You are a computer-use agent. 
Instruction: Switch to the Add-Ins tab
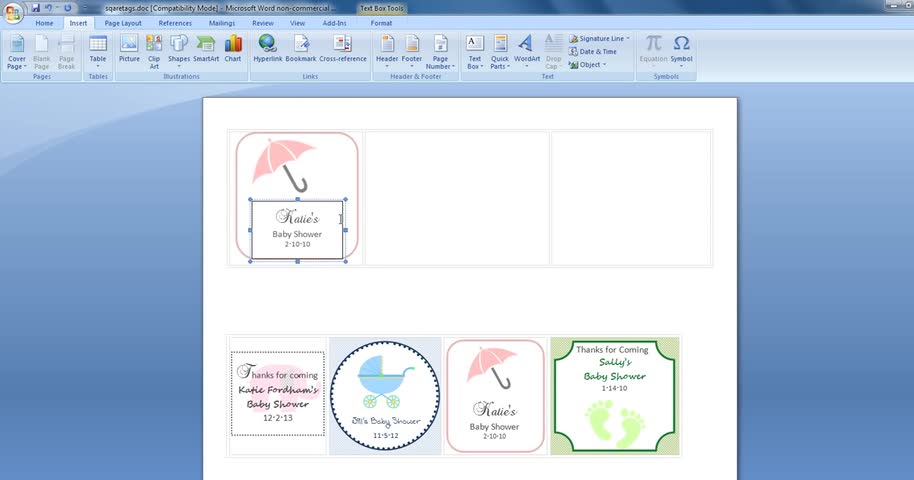[x=335, y=23]
